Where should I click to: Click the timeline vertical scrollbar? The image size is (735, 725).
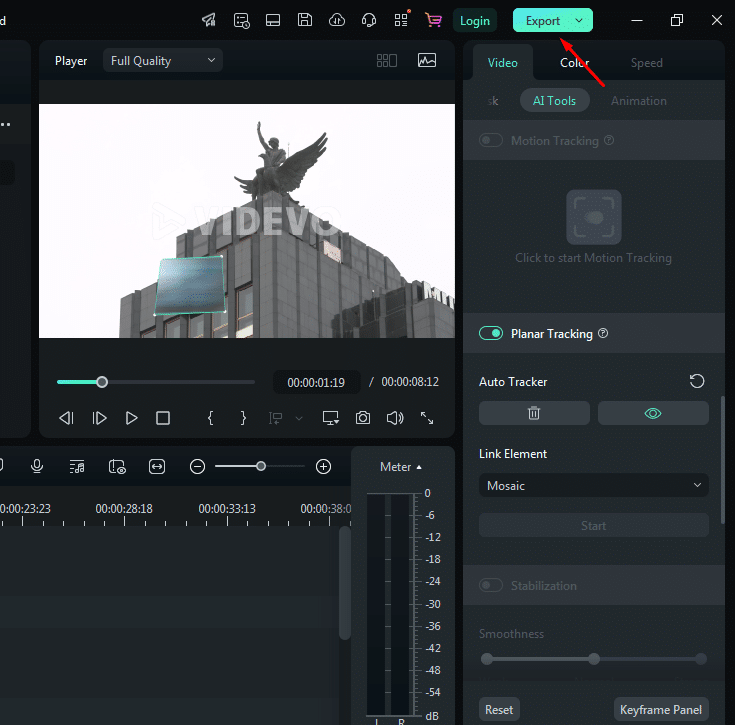tap(345, 583)
